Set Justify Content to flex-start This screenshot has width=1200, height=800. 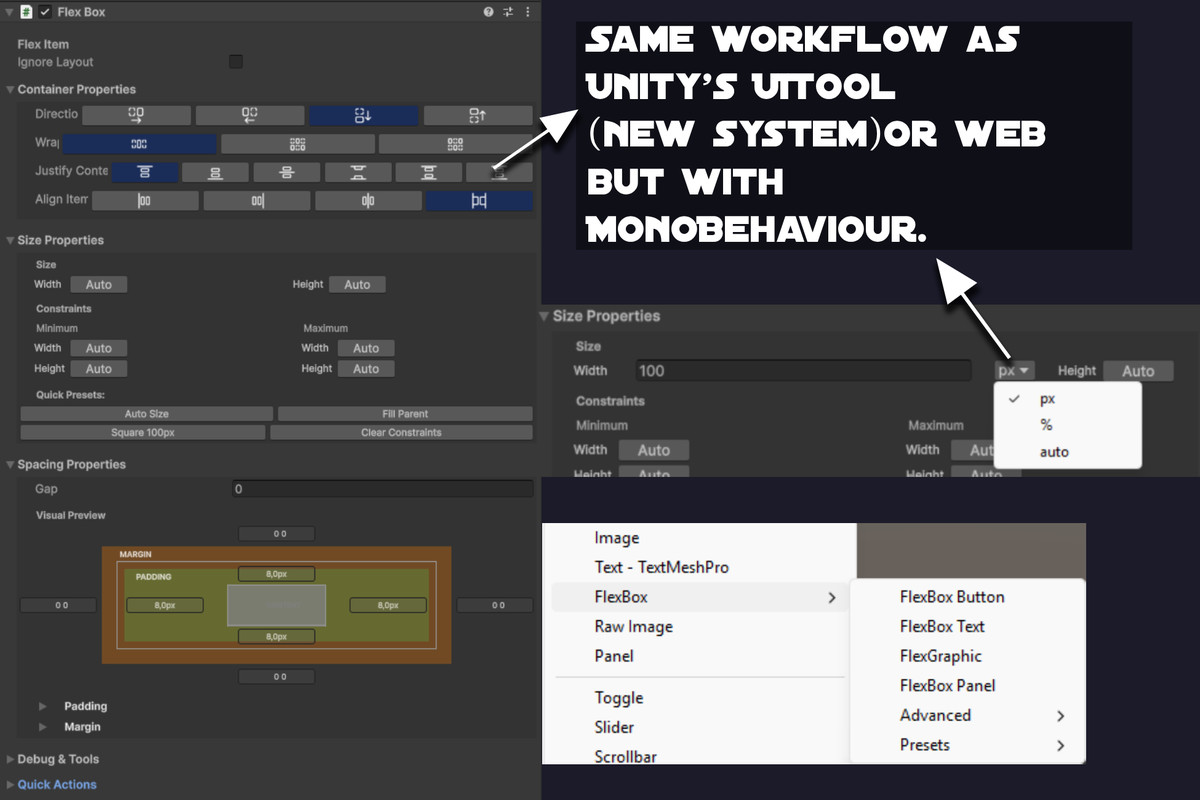145,172
